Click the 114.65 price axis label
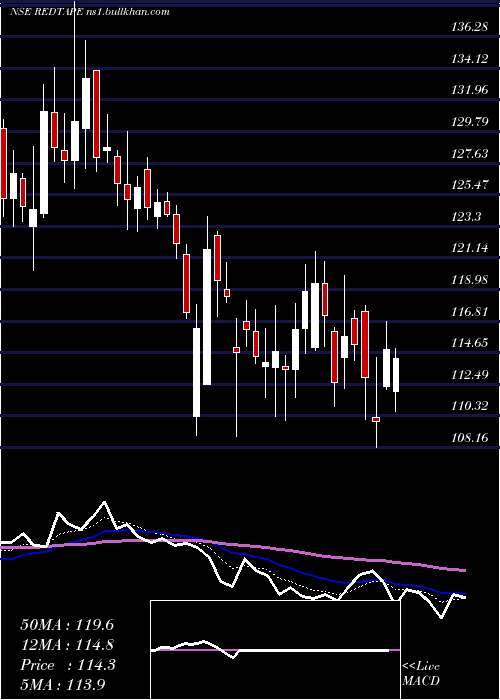This screenshot has width=500, height=700. pos(469,343)
